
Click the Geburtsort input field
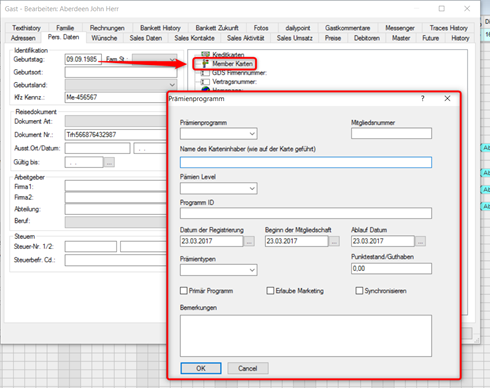pos(121,72)
